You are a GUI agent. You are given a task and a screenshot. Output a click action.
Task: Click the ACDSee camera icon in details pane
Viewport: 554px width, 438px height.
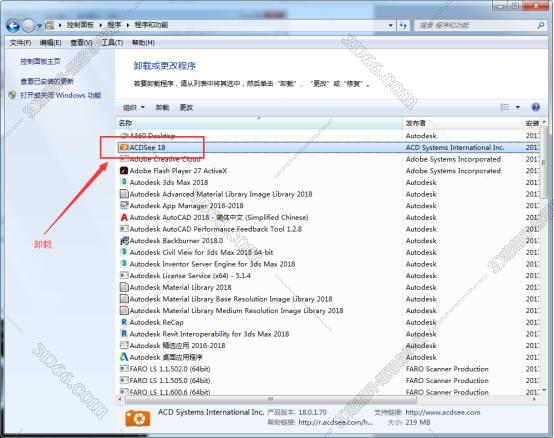click(137, 418)
